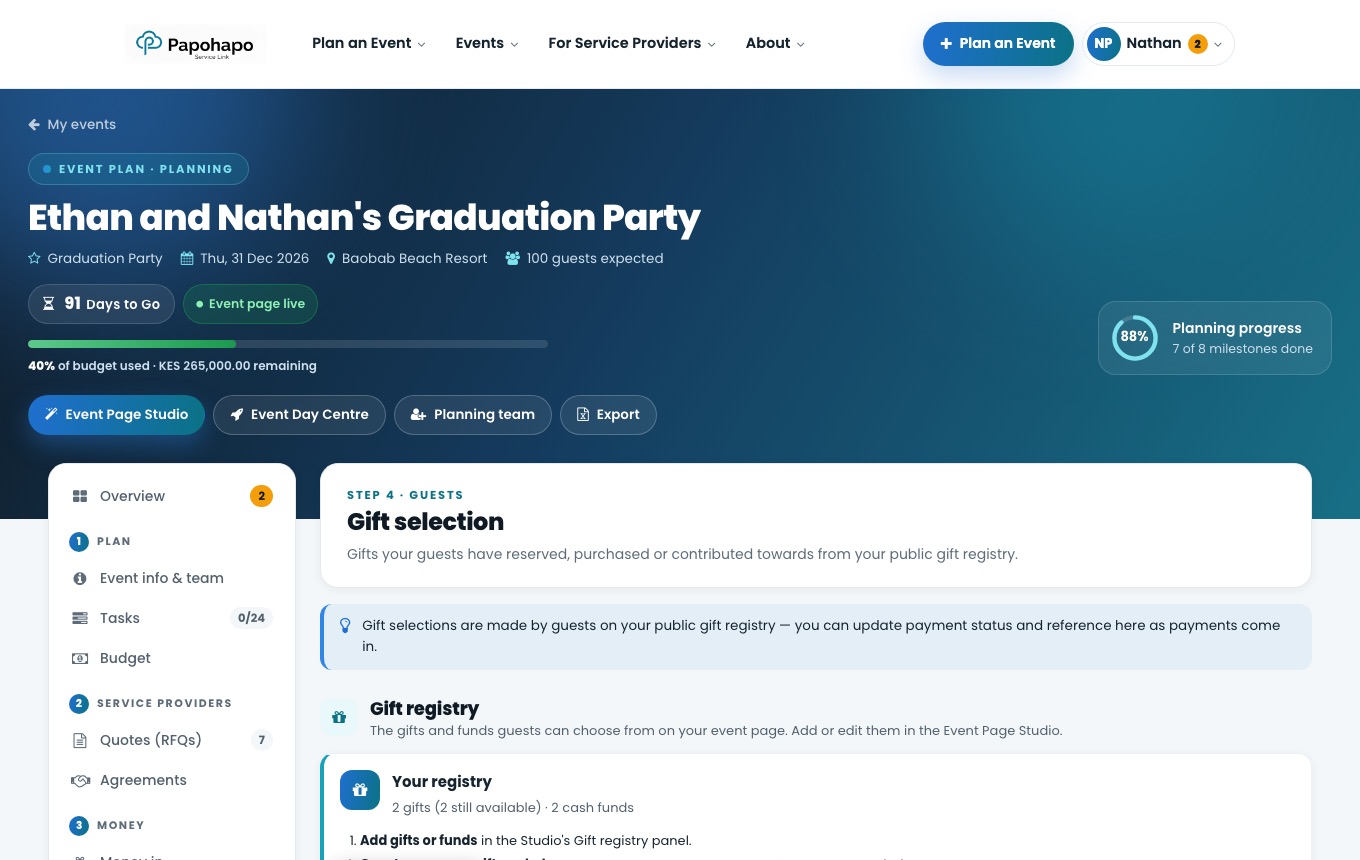Viewport: 1360px width, 860px height.
Task: Open the Planning team
Action: 472,415
